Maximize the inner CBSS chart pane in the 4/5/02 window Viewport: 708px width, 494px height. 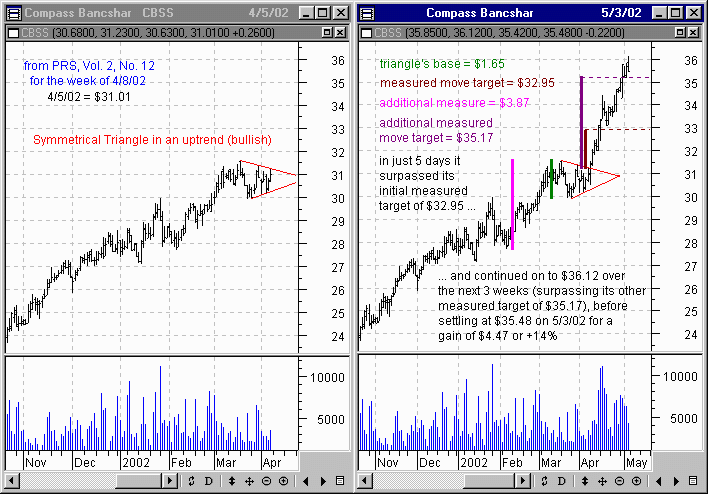[327, 32]
